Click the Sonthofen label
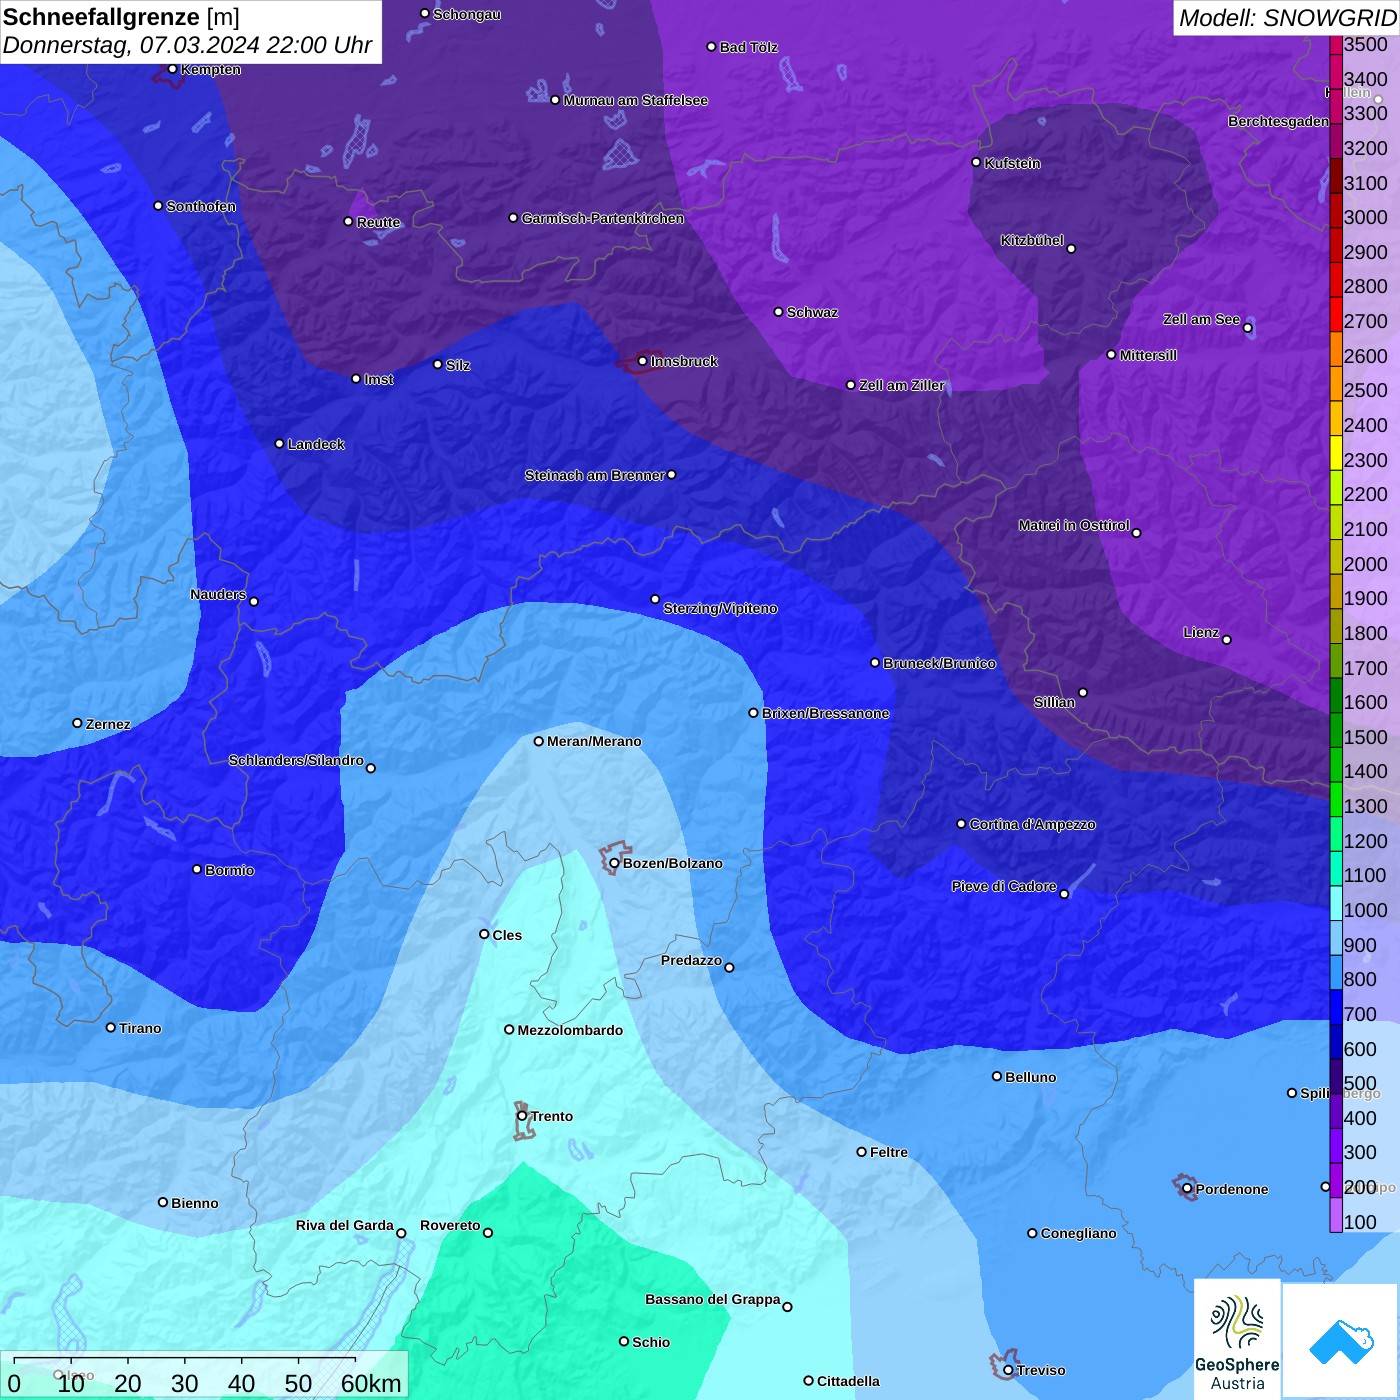1400x1400 pixels. click(x=201, y=206)
